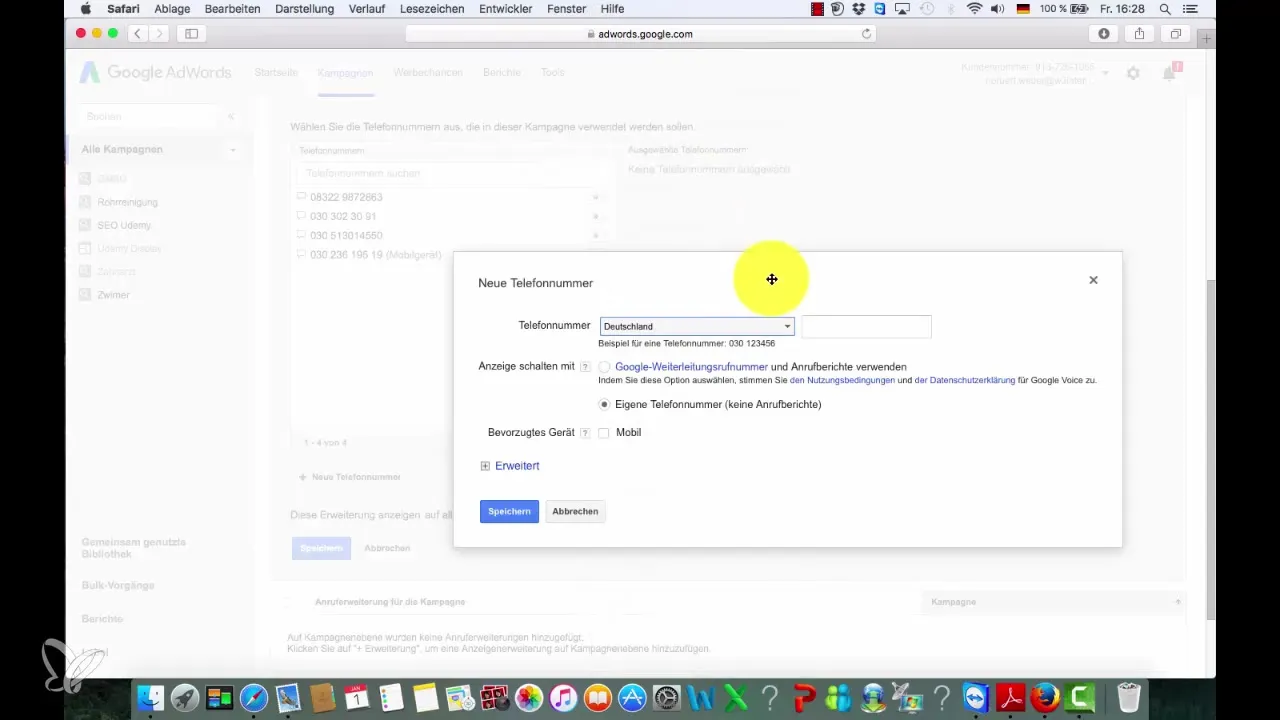
Task: Click the German flag input source icon
Action: [1023, 9]
